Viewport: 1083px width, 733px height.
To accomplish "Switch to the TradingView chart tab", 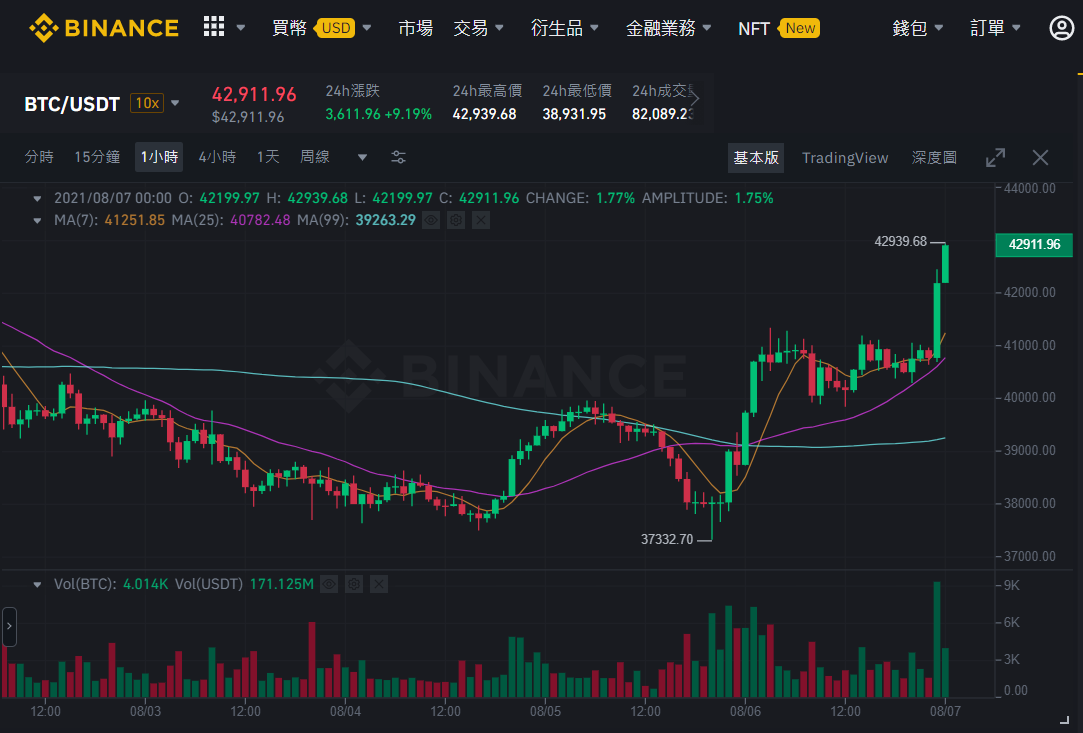I will pyautogui.click(x=845, y=158).
